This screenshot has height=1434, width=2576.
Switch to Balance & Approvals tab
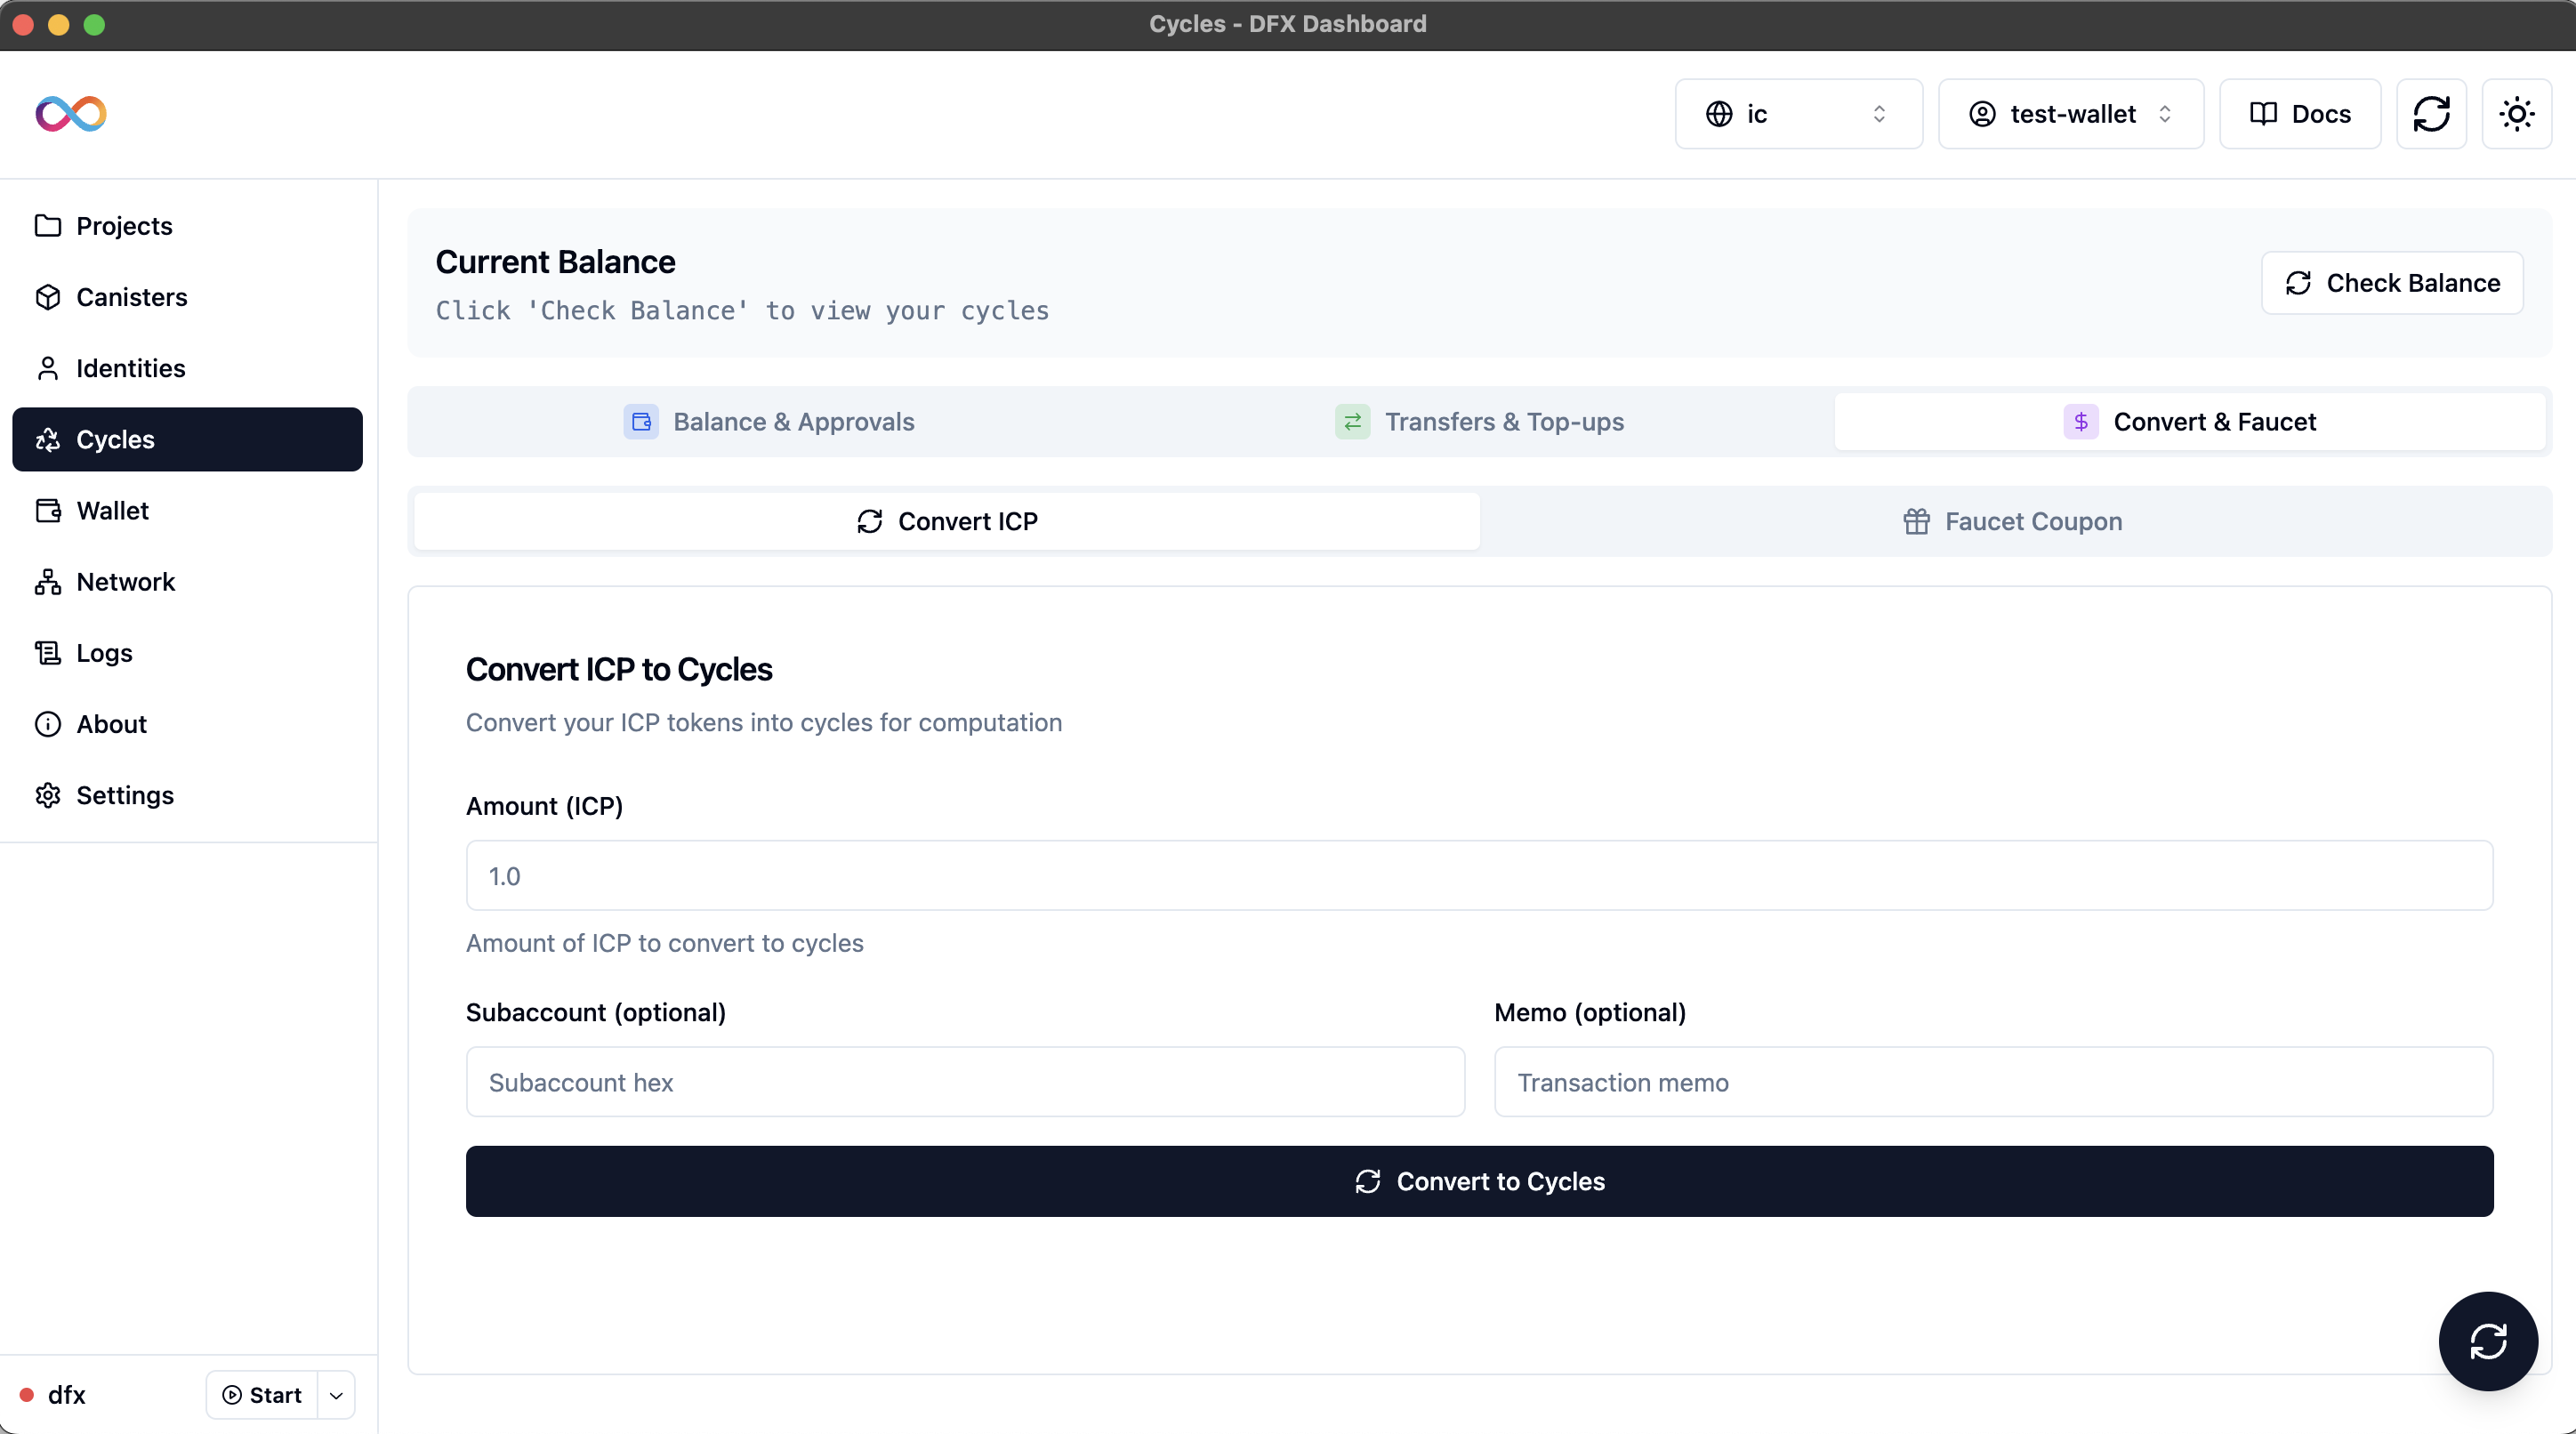point(768,422)
